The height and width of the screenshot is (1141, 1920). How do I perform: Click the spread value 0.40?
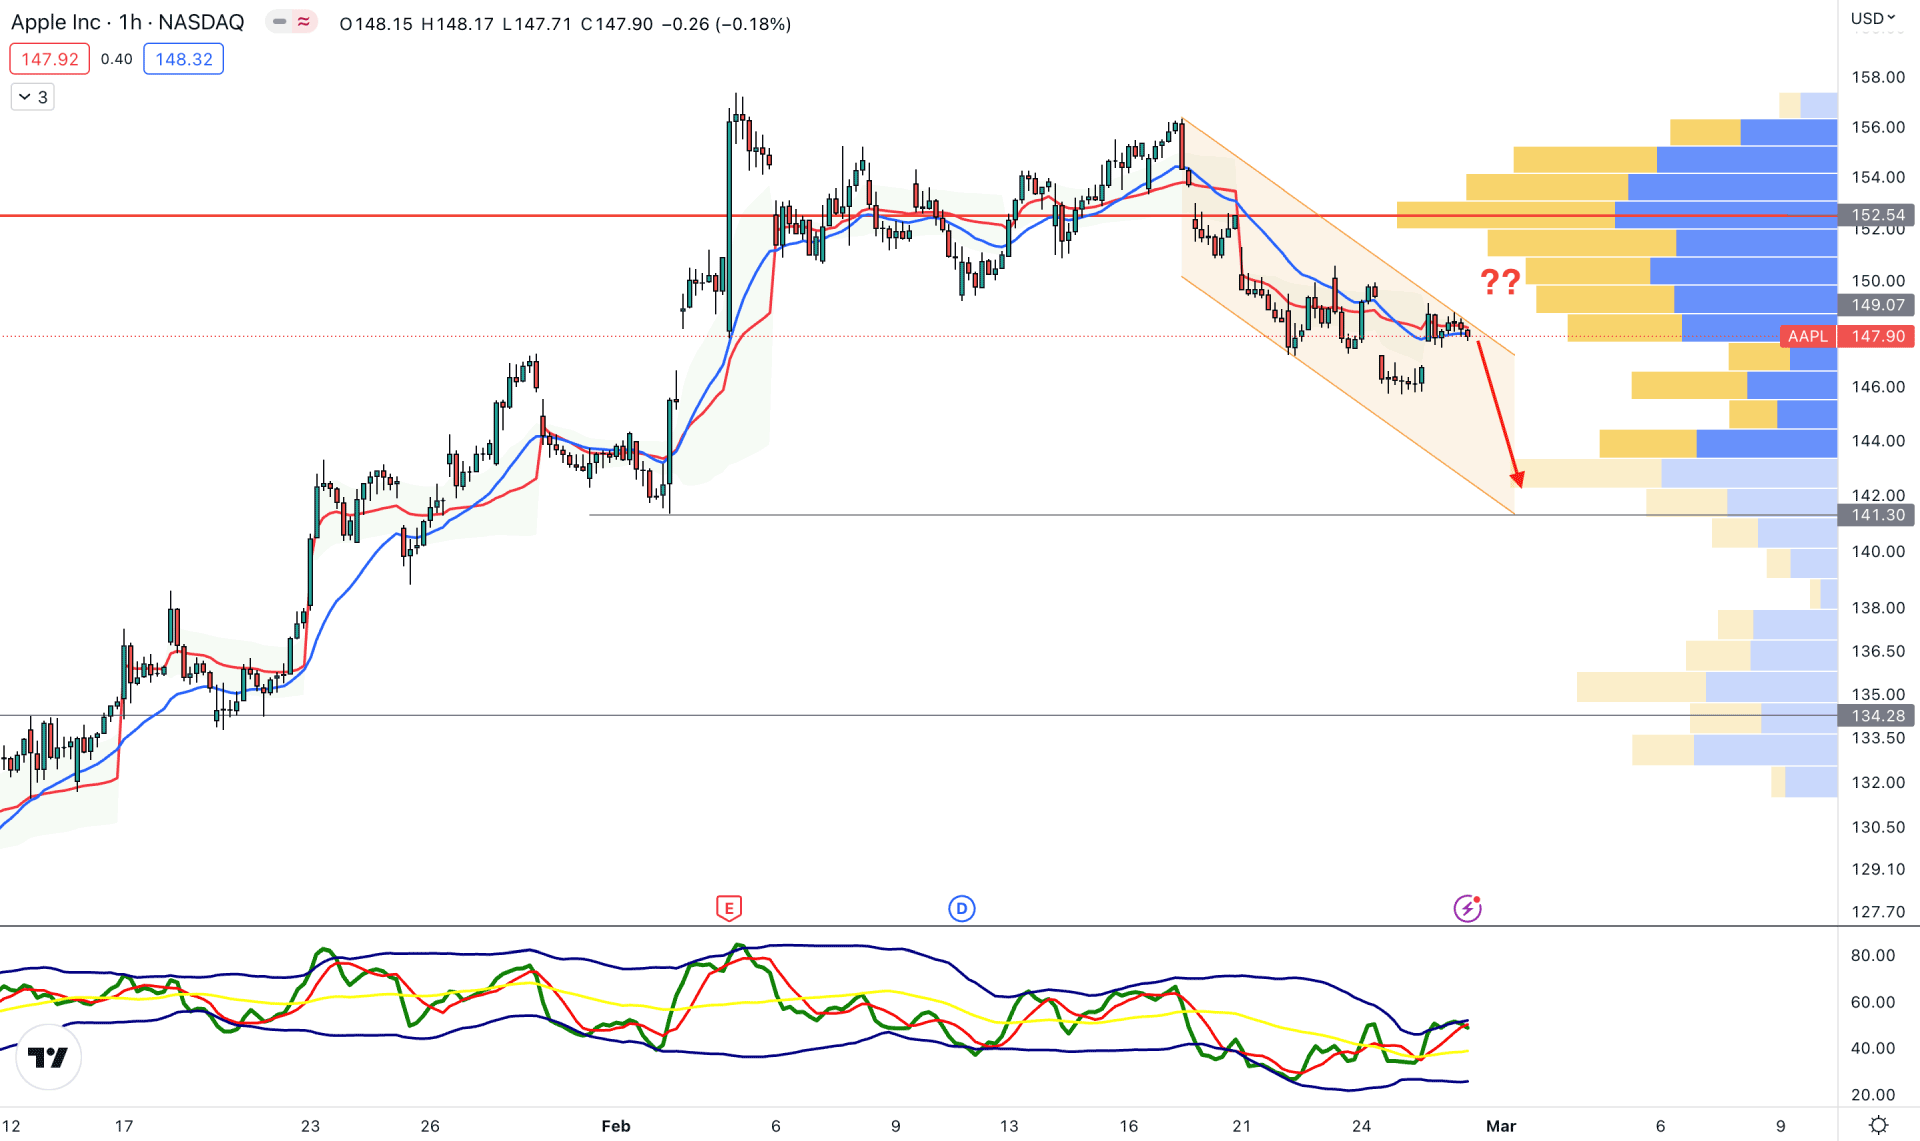(x=116, y=59)
